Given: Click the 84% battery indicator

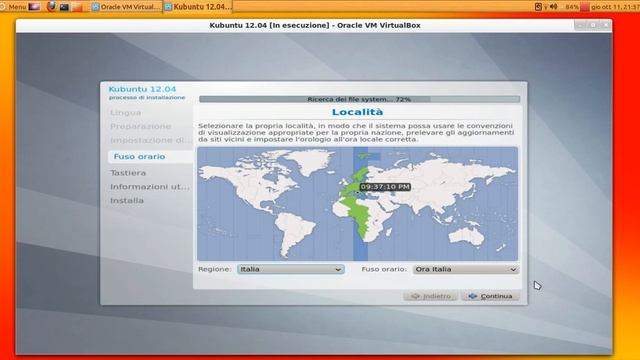Looking at the screenshot, I should coord(572,7).
